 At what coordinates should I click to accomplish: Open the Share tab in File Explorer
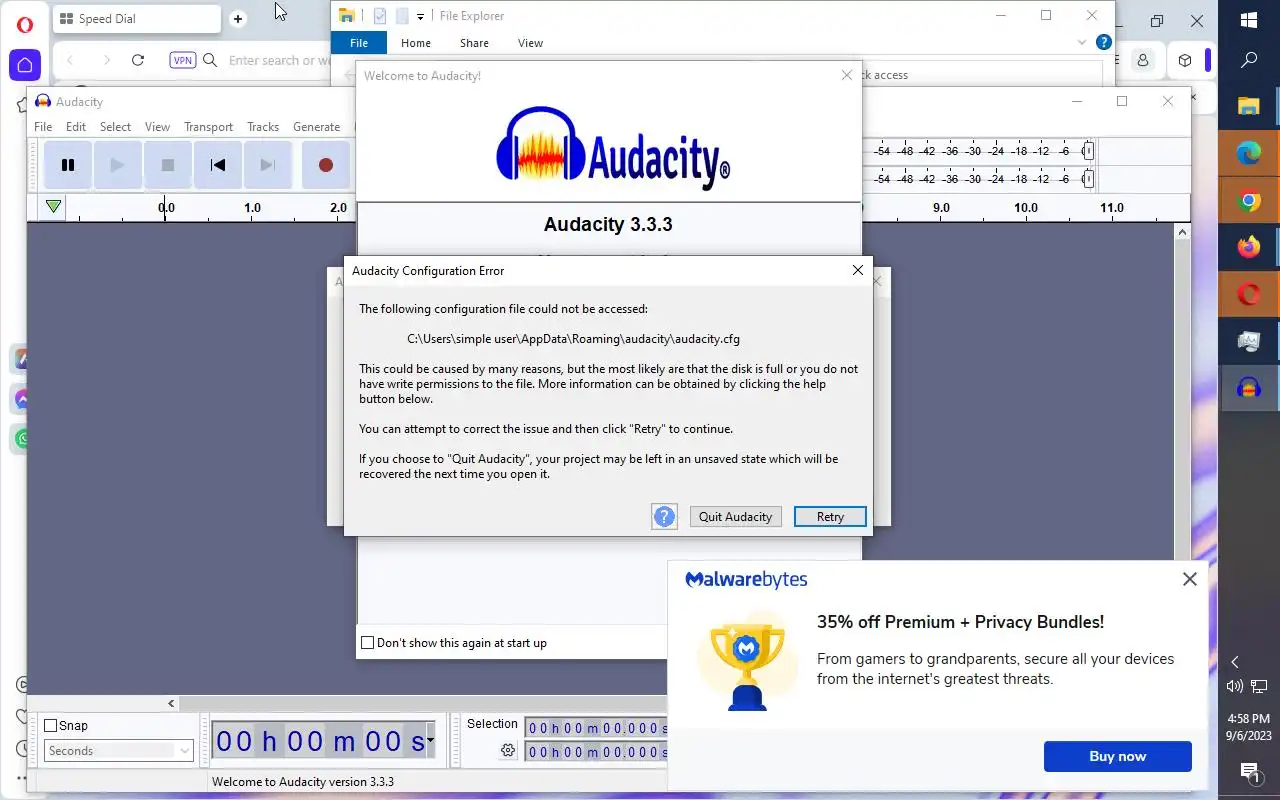pyautogui.click(x=474, y=43)
